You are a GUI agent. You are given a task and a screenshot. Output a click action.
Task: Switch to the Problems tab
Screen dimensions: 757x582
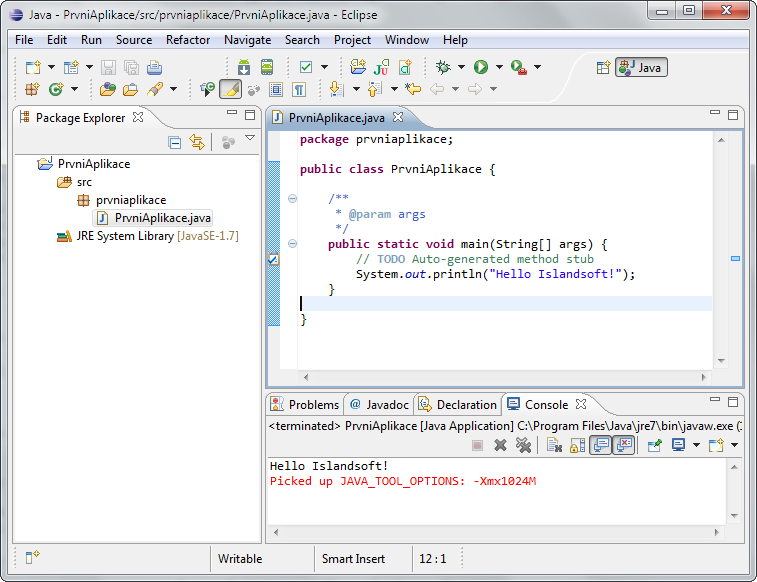[x=305, y=404]
